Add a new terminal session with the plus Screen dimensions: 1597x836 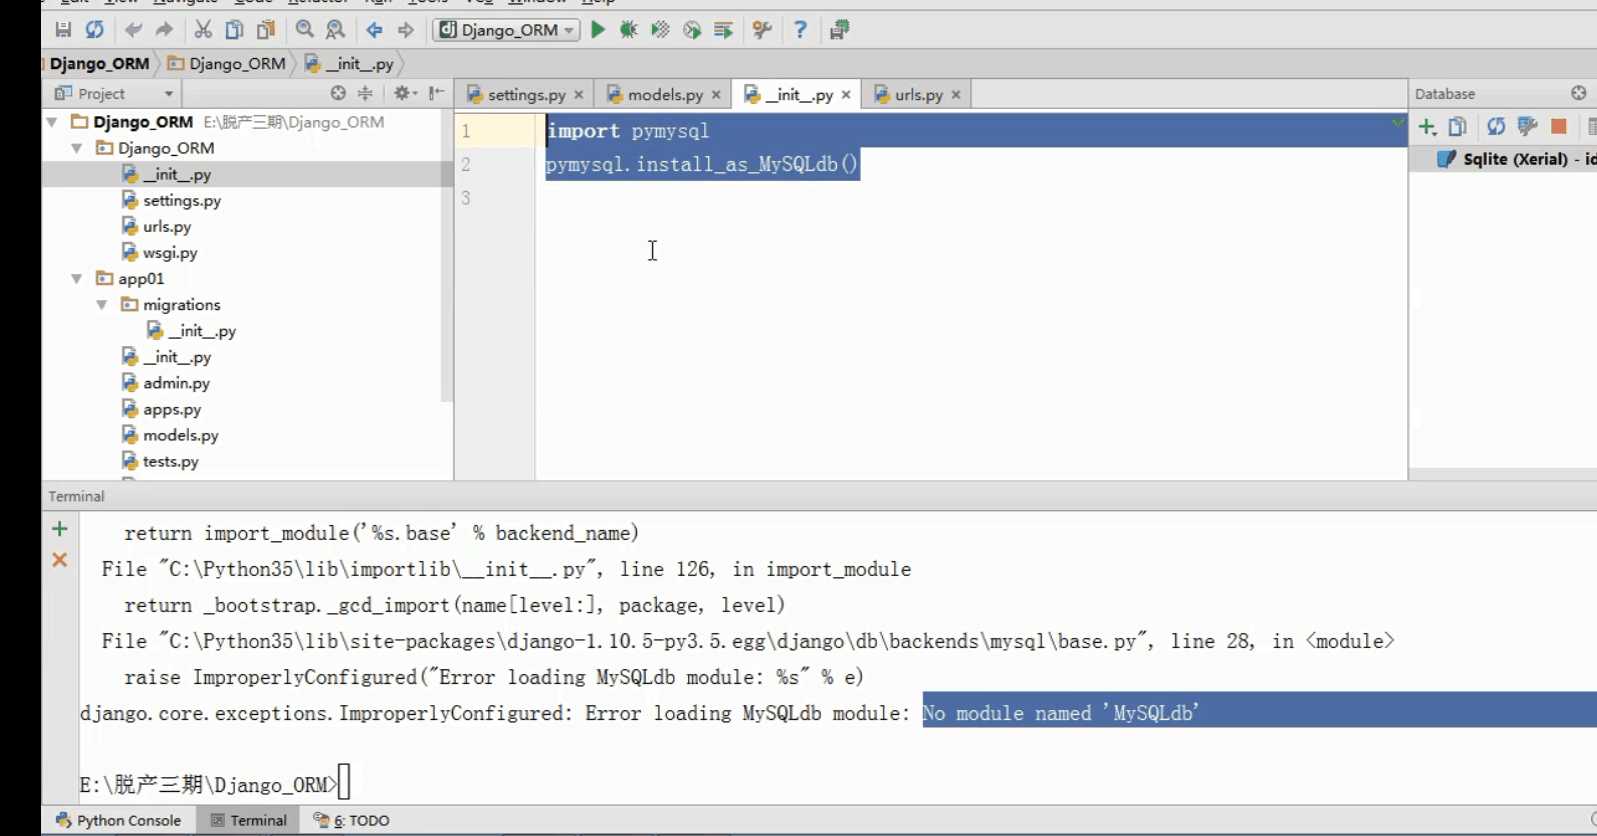tap(60, 529)
